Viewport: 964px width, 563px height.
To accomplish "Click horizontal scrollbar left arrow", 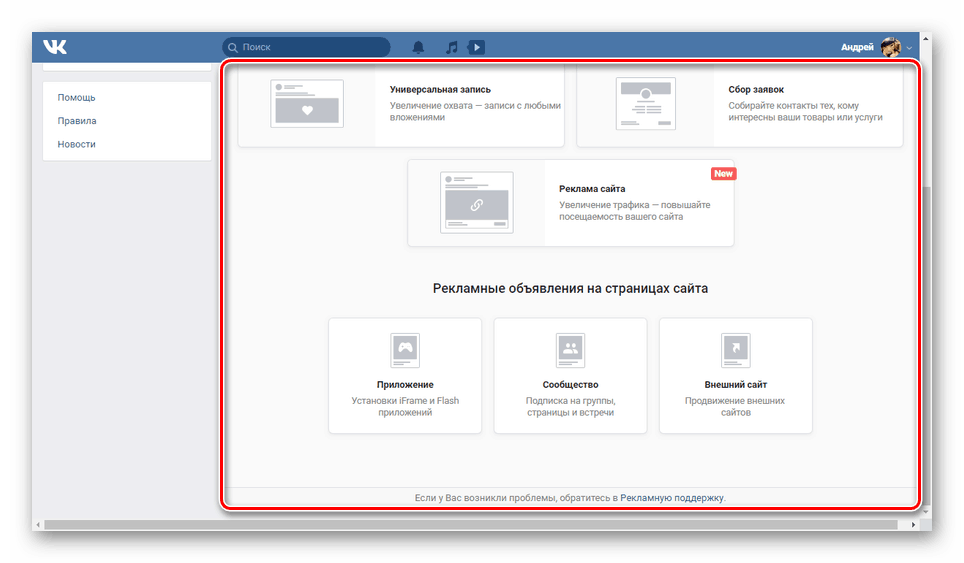I will (39, 525).
